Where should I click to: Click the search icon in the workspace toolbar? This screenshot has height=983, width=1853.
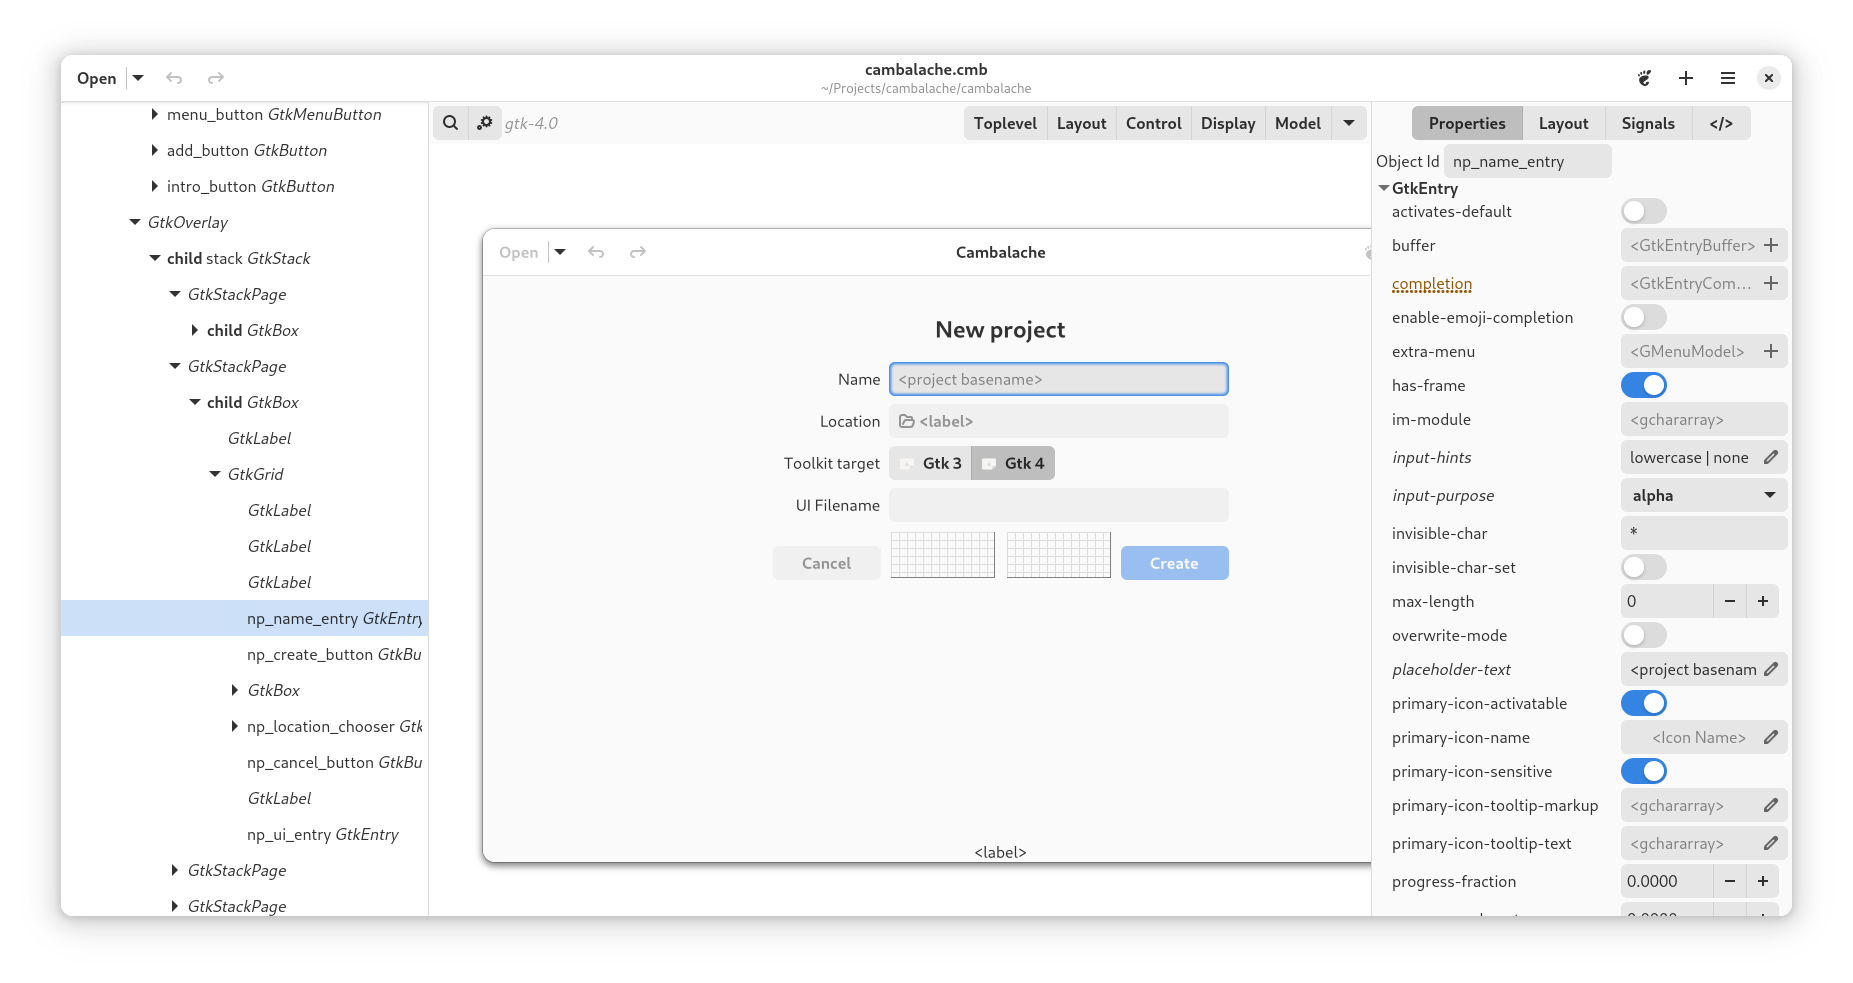coord(451,123)
